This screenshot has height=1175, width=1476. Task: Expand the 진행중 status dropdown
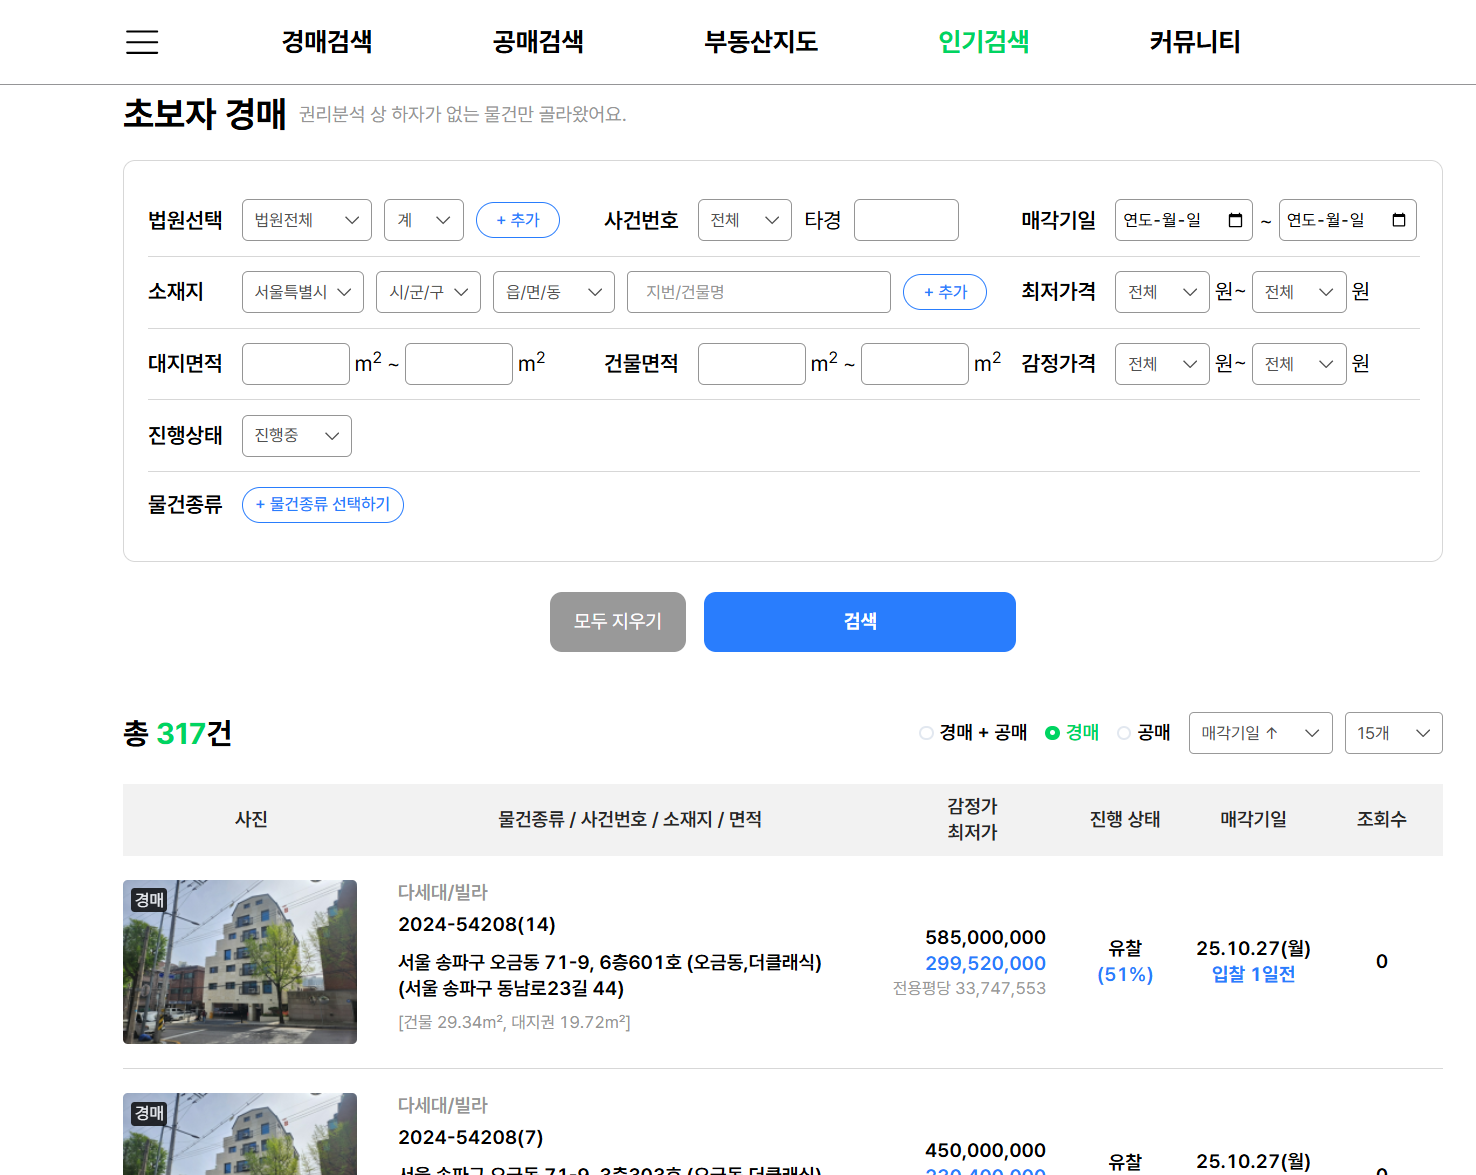tap(296, 436)
